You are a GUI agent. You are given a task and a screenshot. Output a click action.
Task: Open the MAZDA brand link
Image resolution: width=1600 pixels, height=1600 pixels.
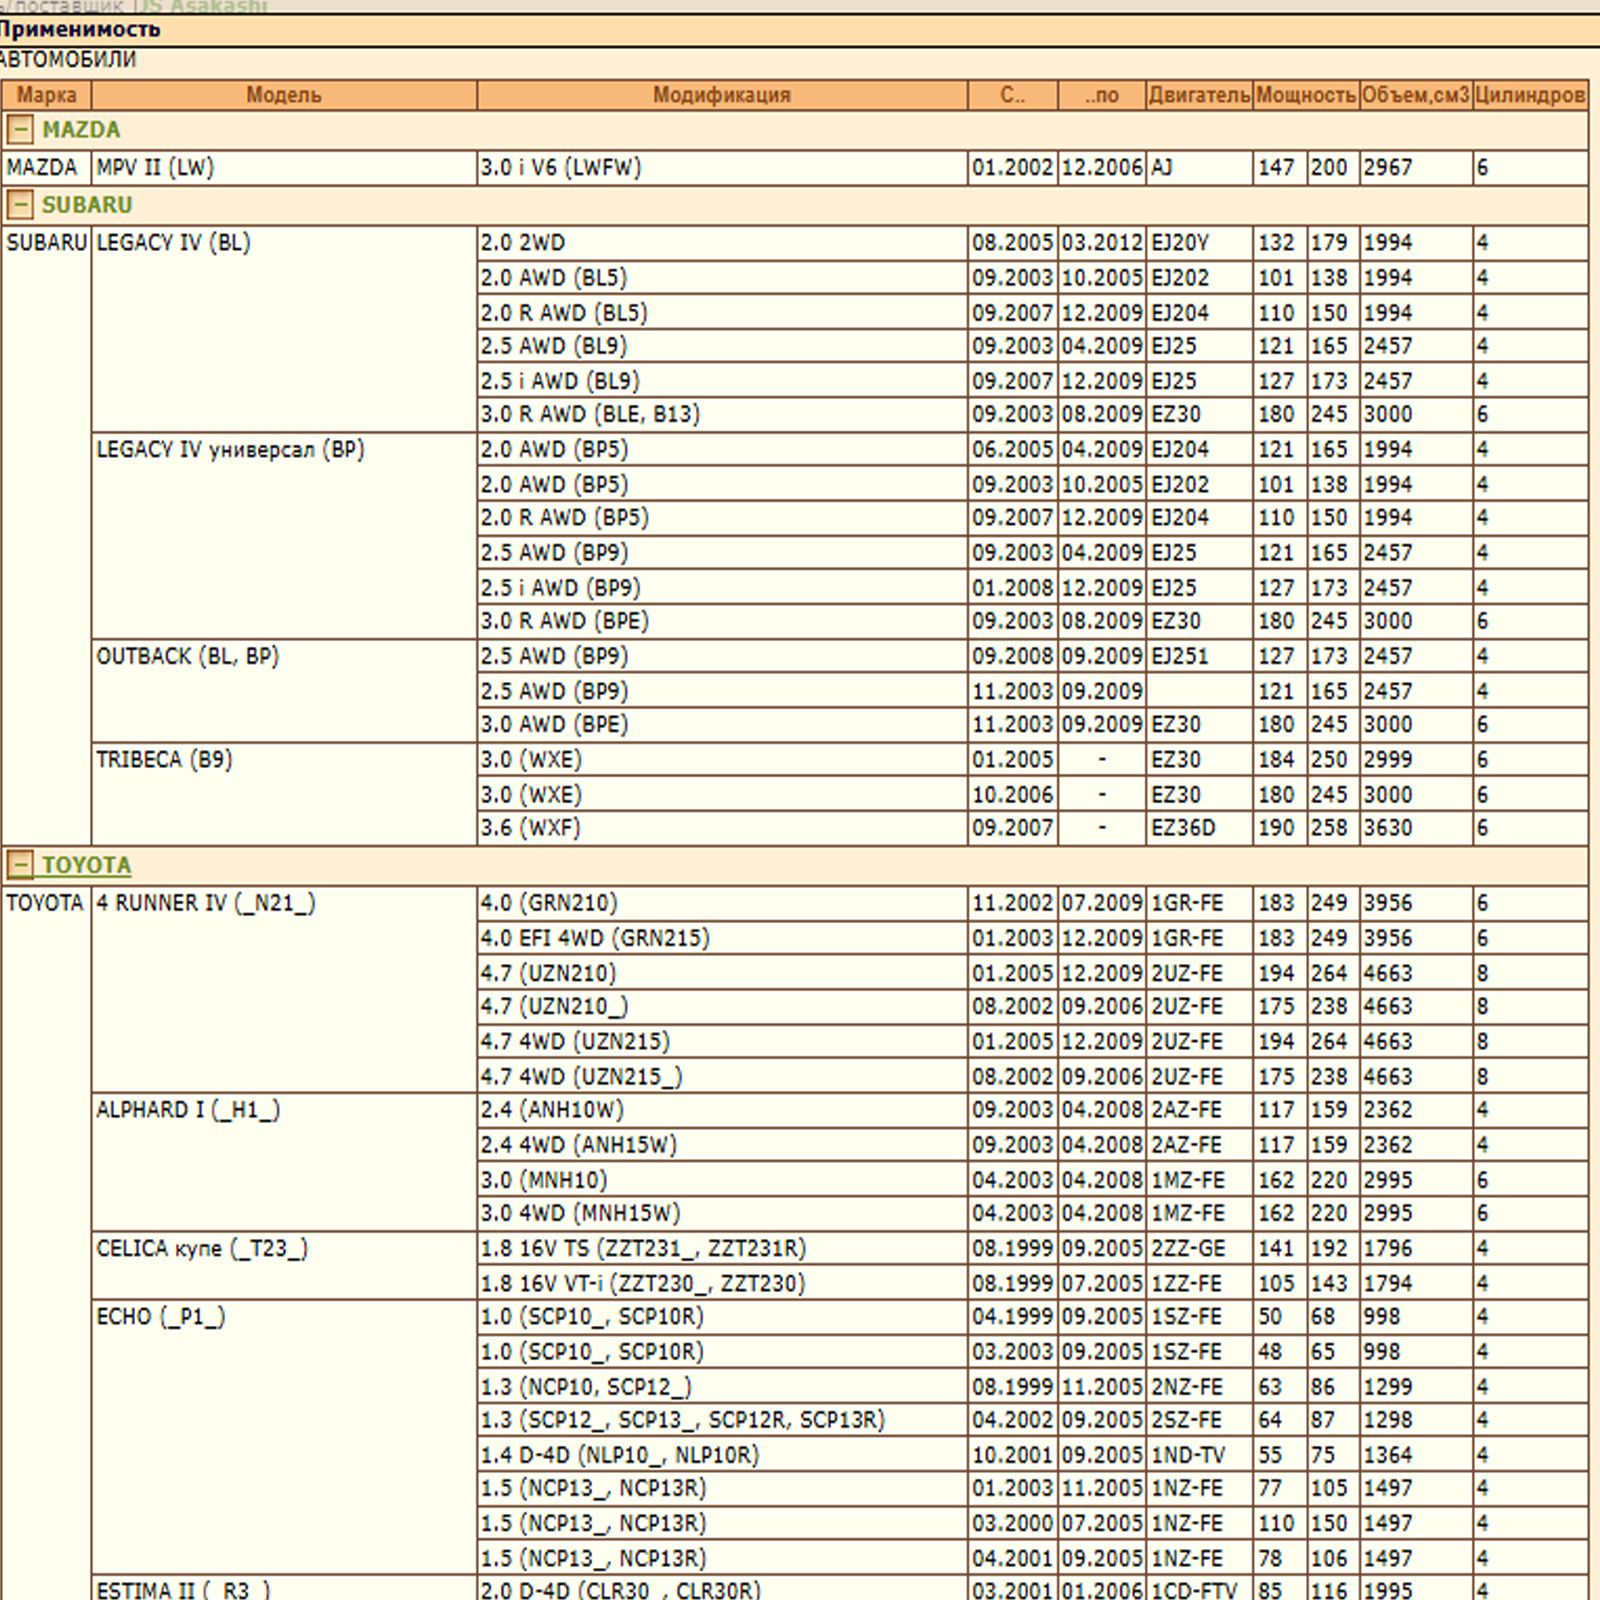click(x=81, y=130)
